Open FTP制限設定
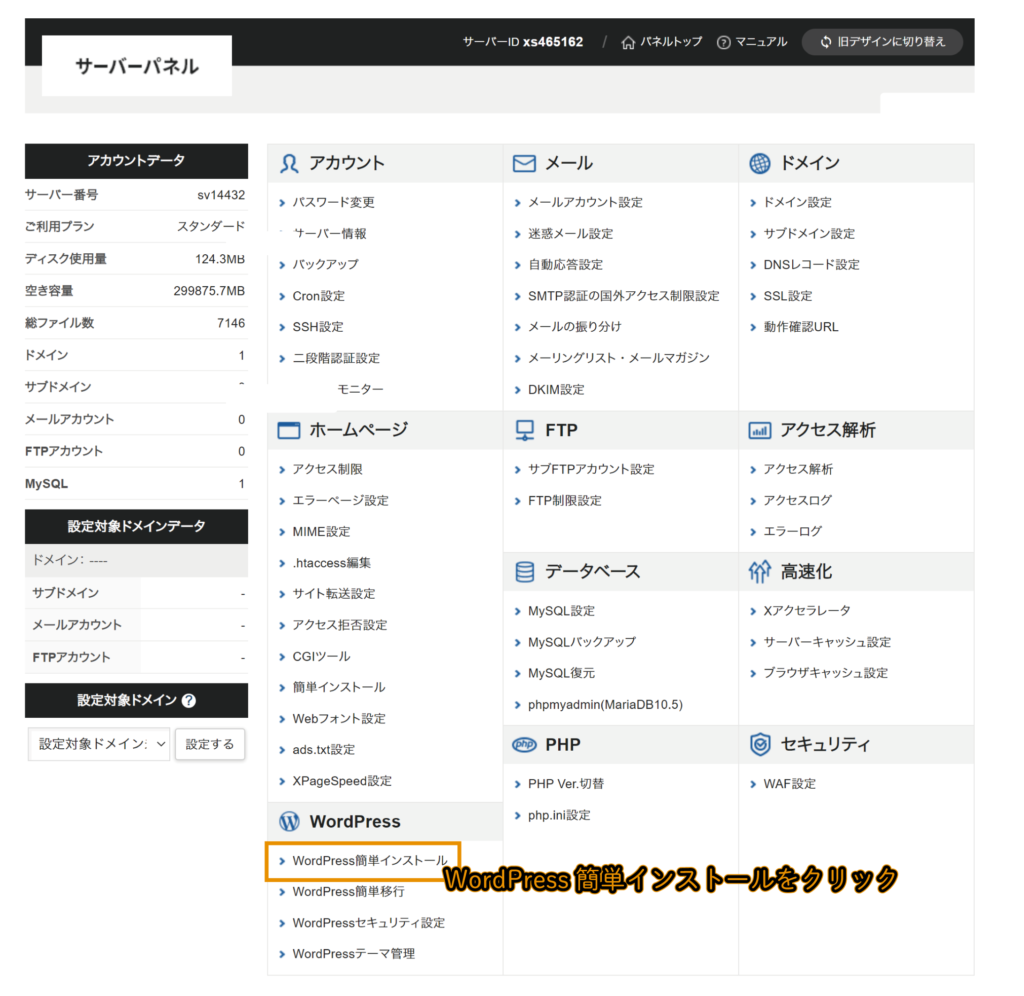Image resolution: width=1024 pixels, height=996 pixels. [564, 501]
